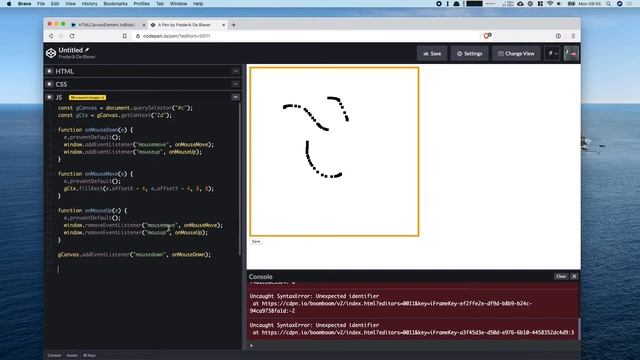Image resolution: width=640 pixels, height=360 pixels.
Task: Select the A Pen by Frederik tab
Action: coord(184,25)
